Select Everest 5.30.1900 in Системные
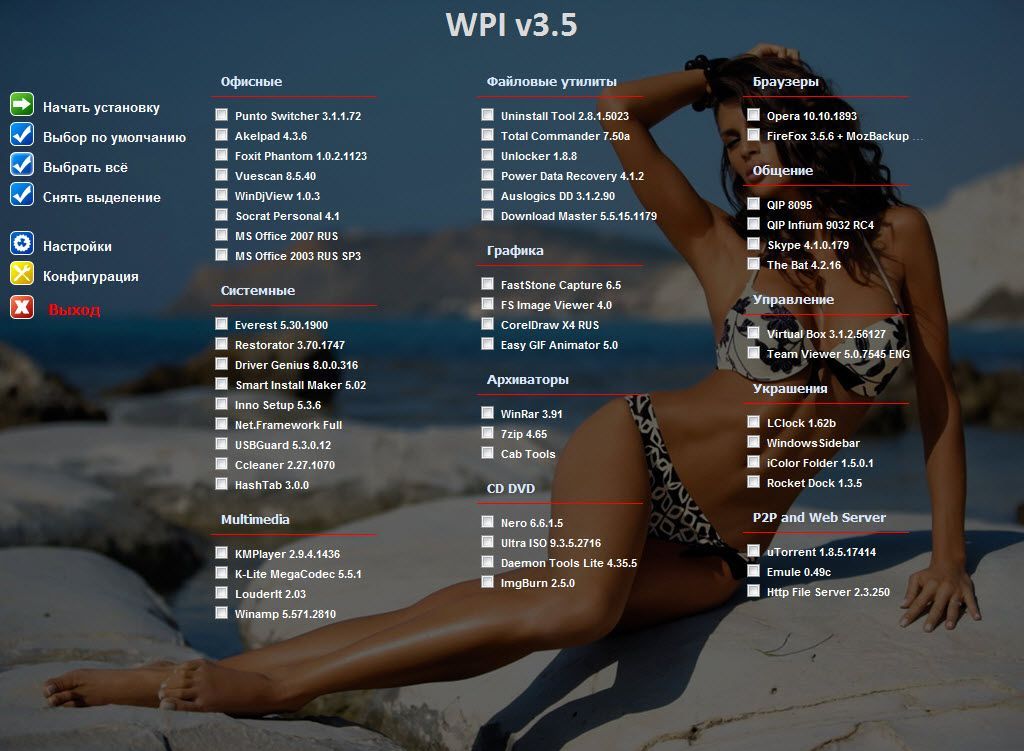This screenshot has height=751, width=1024. (x=221, y=324)
